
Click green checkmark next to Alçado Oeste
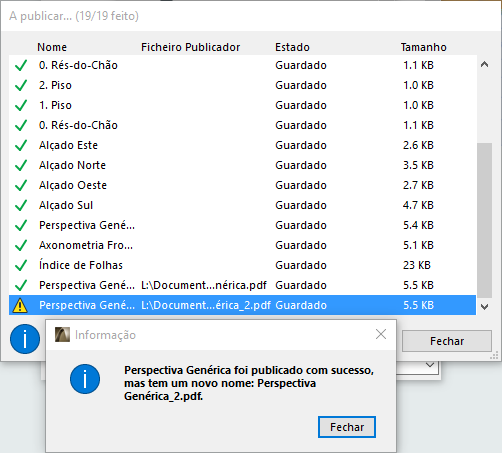click(x=21, y=185)
